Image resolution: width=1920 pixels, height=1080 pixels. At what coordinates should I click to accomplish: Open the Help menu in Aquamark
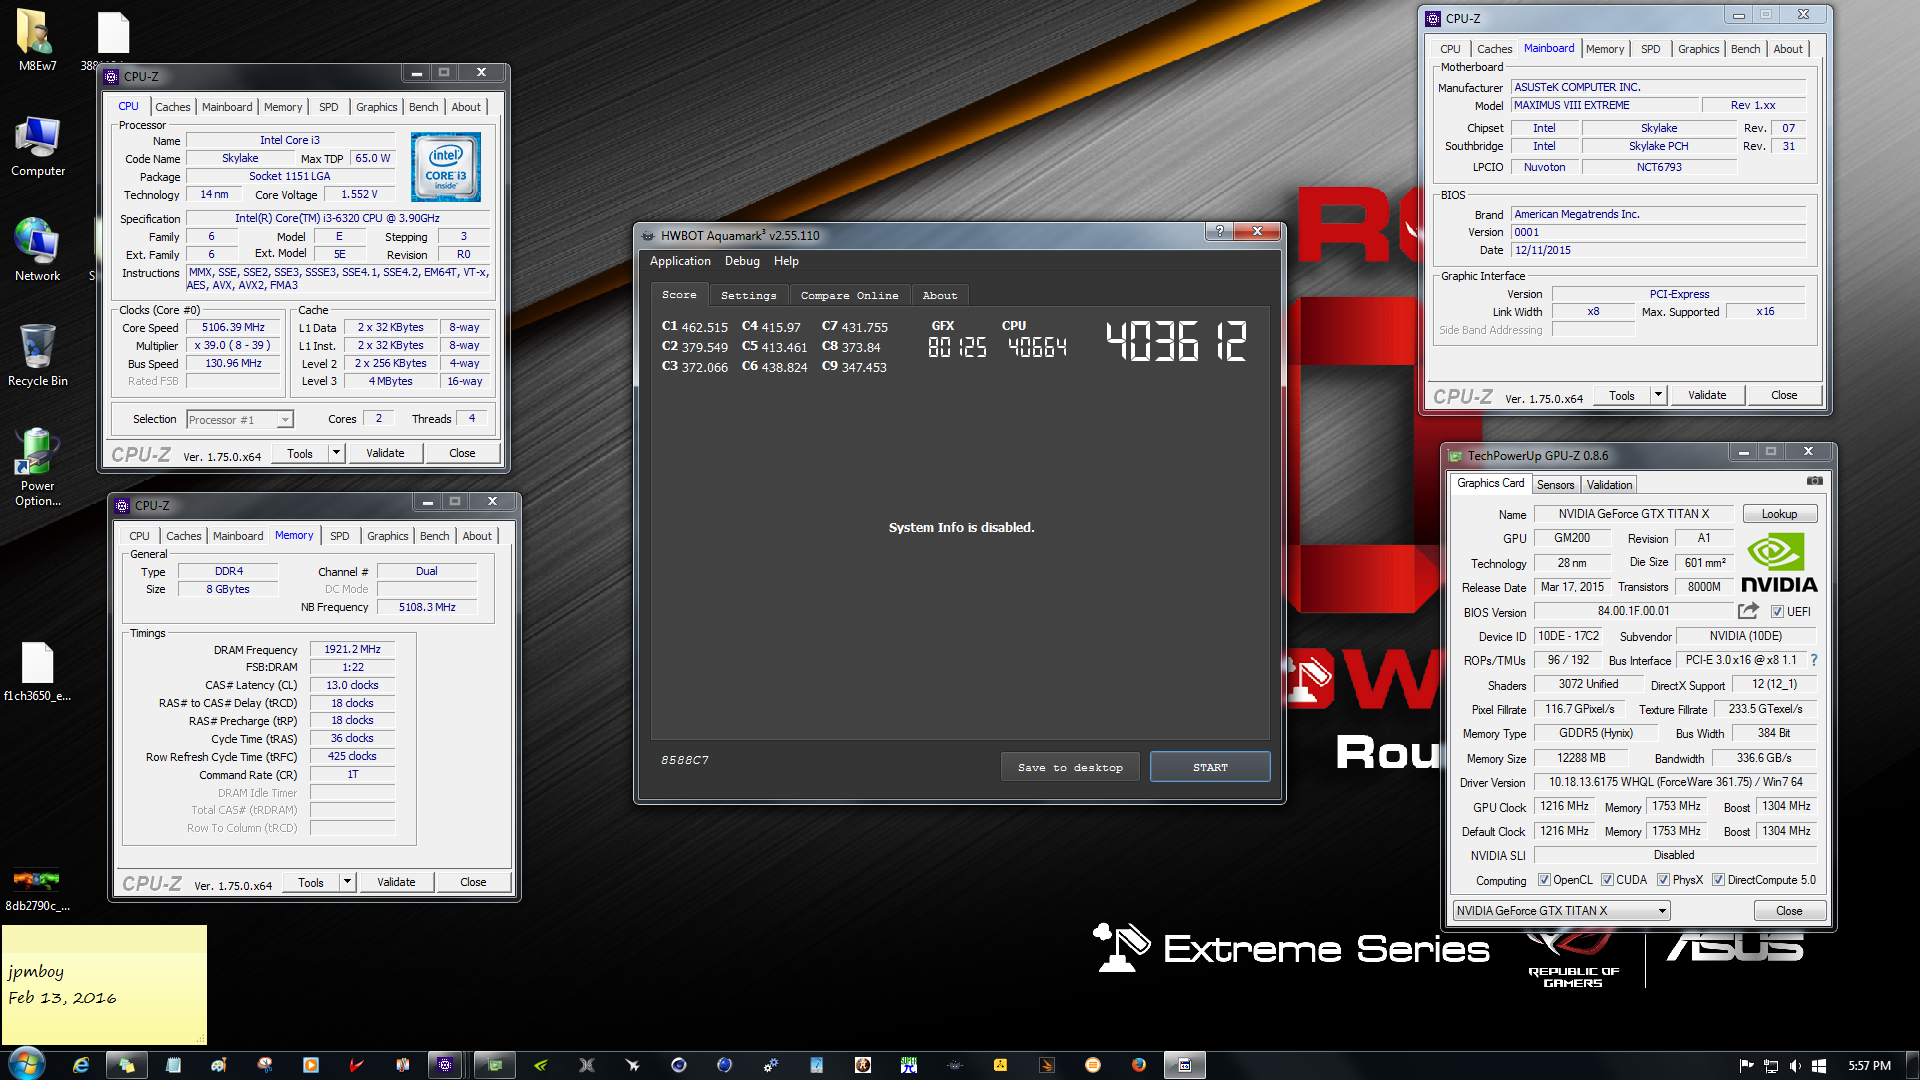point(786,261)
